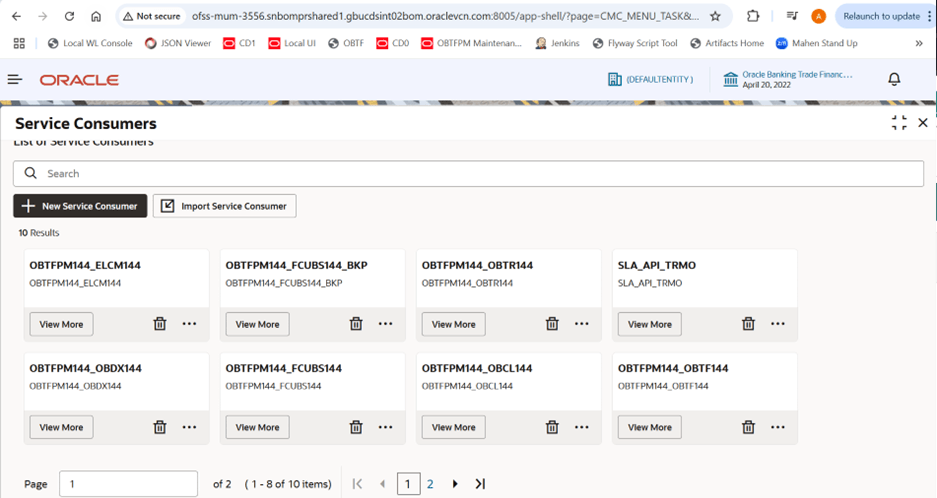Close the Service Consumers panel
The image size is (937, 498).
point(923,123)
